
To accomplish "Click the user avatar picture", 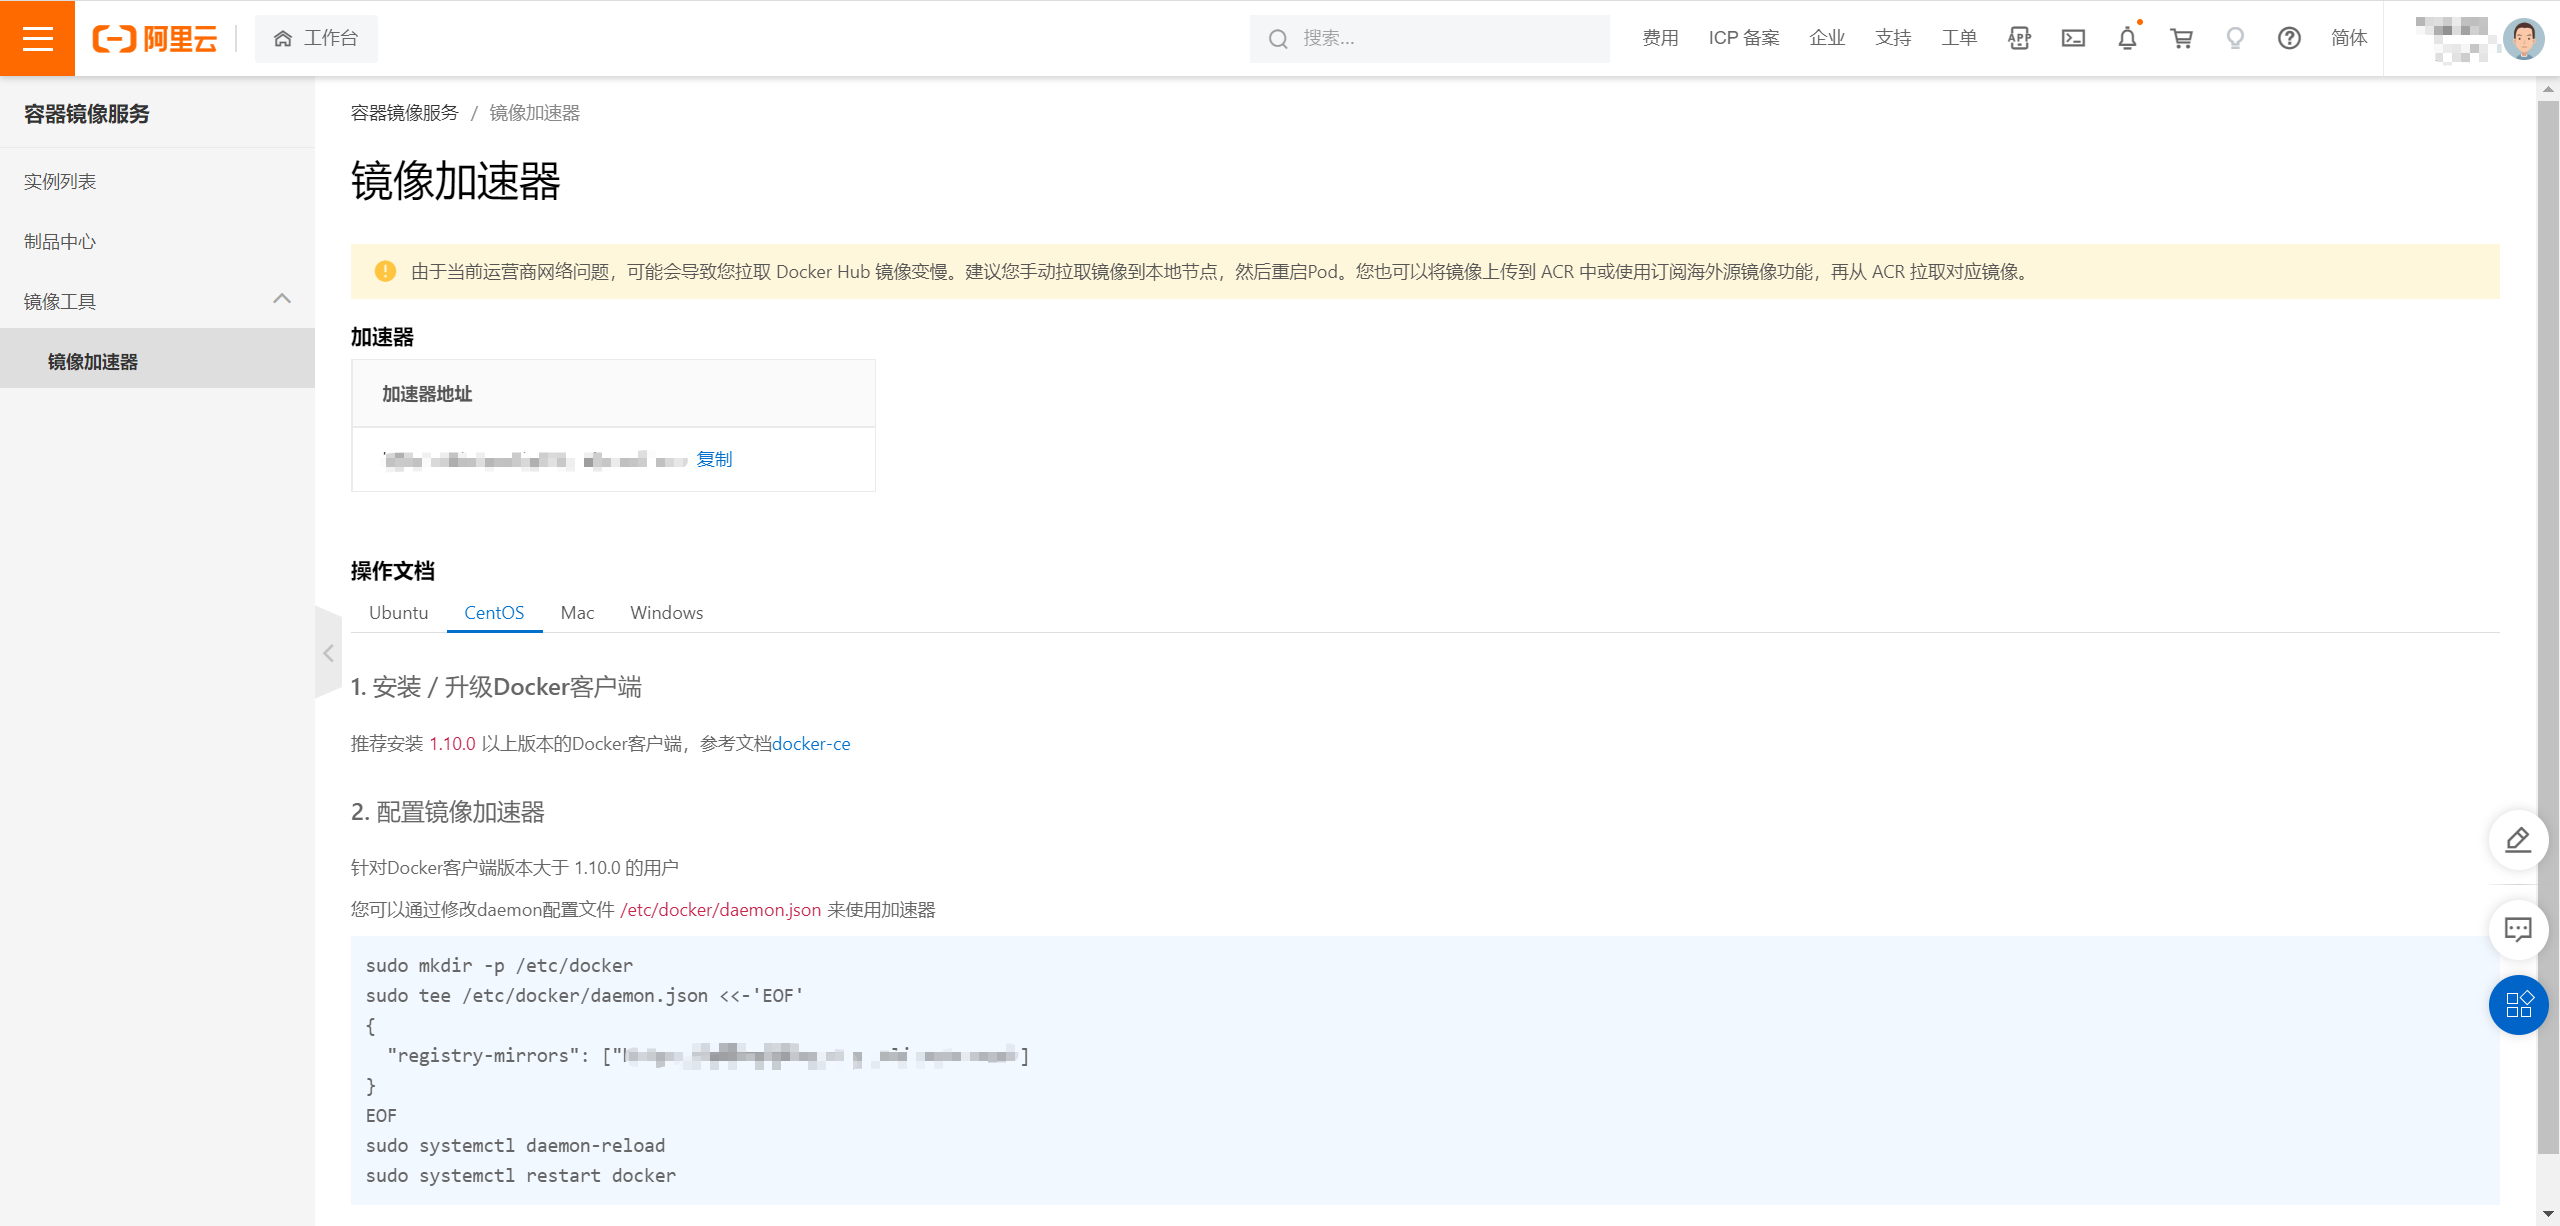I will [x=2523, y=39].
